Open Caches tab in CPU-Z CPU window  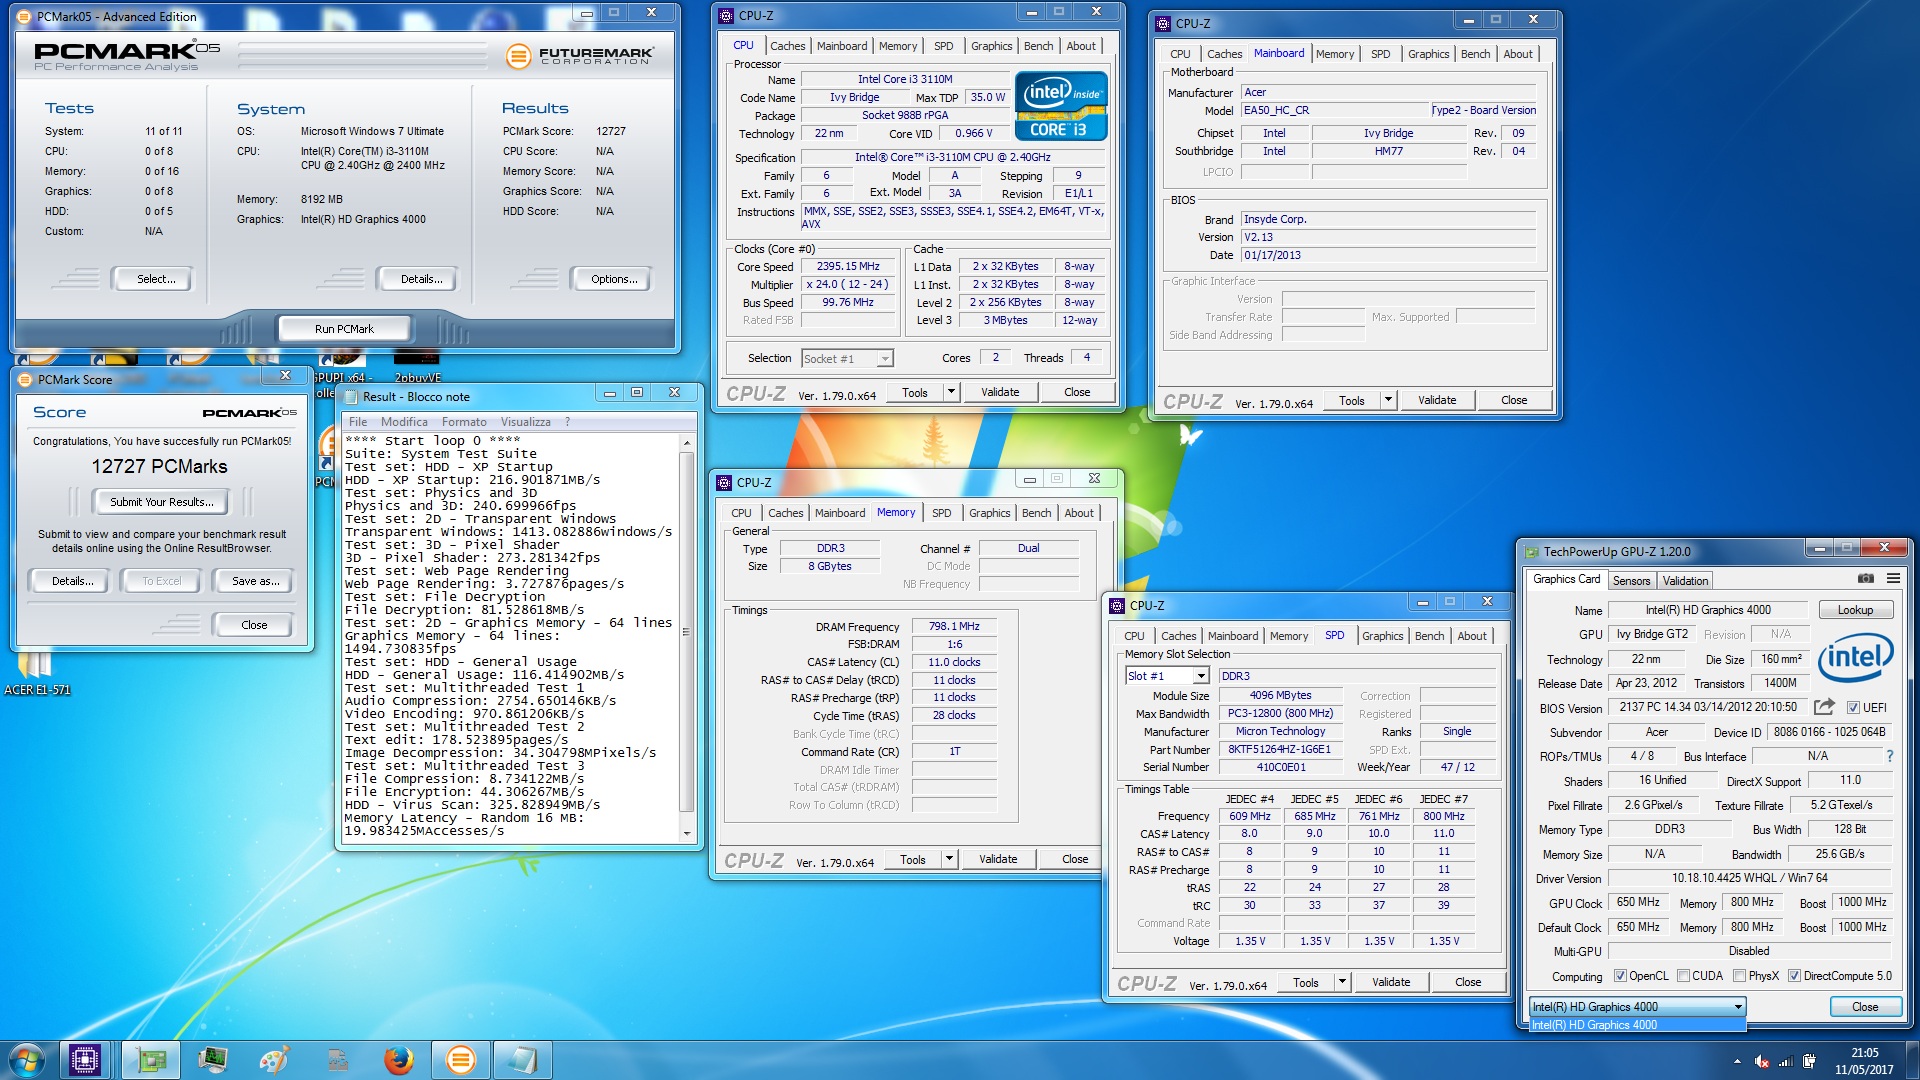[x=787, y=46]
